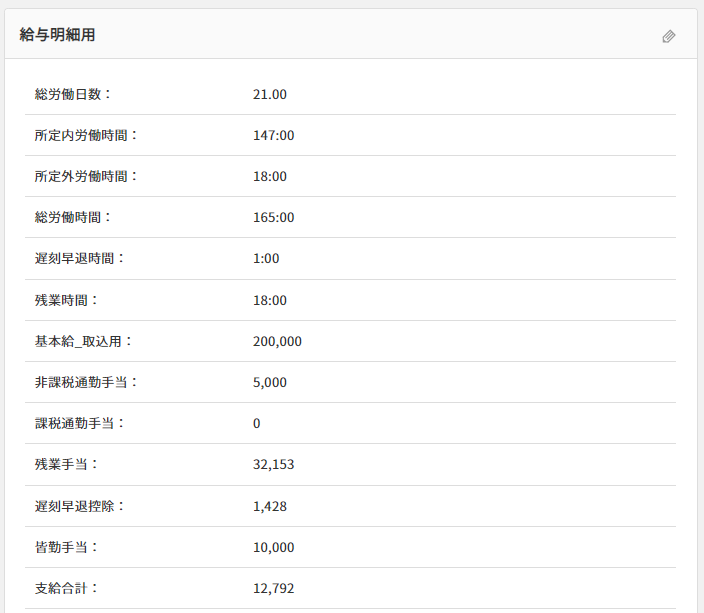Select the 総労働時間 value 165:00
This screenshot has height=613, width=704.
(x=273, y=217)
